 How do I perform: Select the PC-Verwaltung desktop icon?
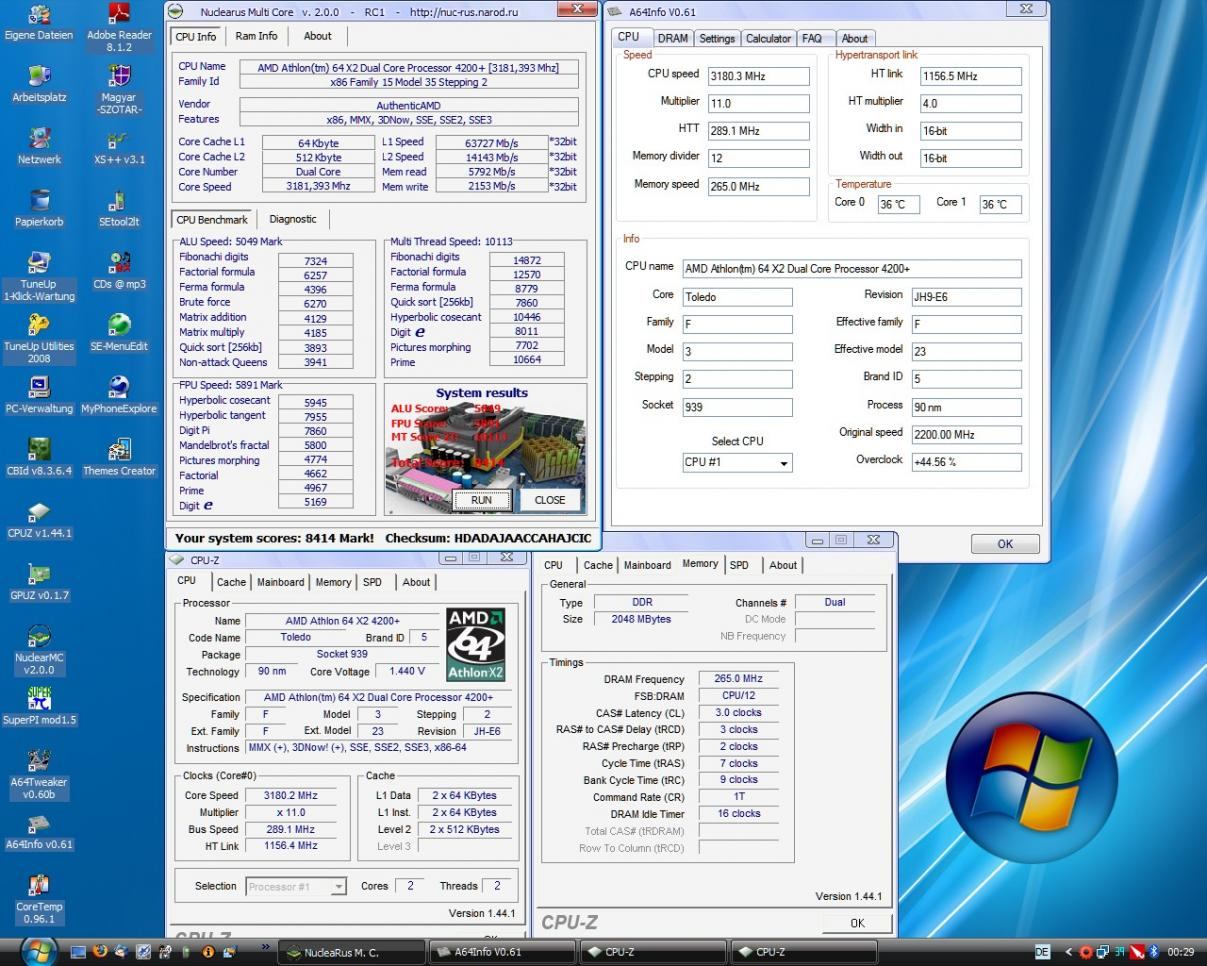[x=39, y=394]
